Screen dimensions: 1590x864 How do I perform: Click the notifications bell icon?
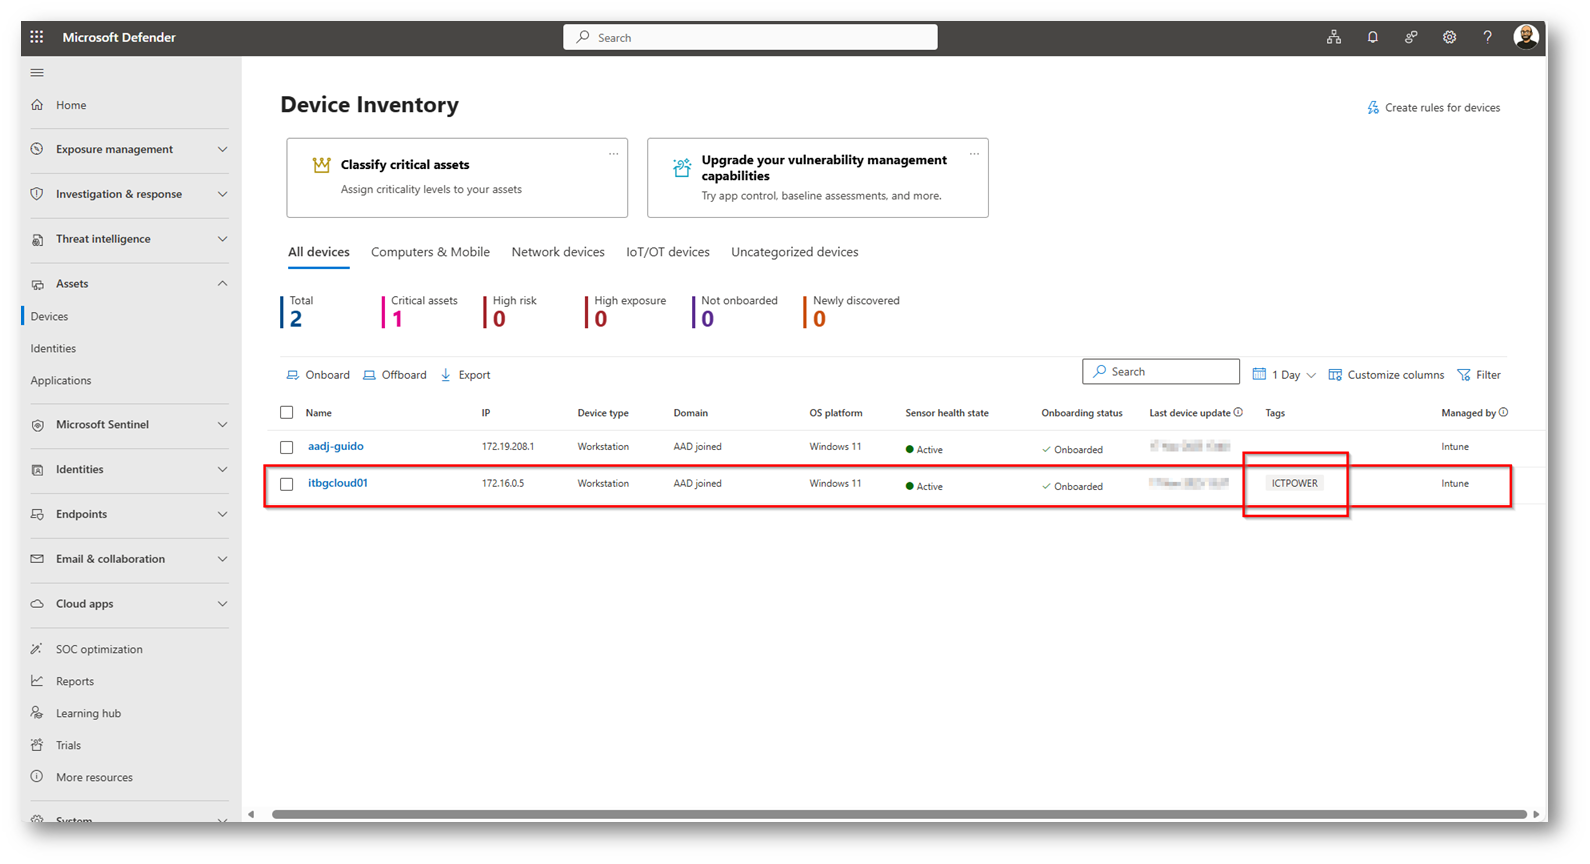point(1372,37)
